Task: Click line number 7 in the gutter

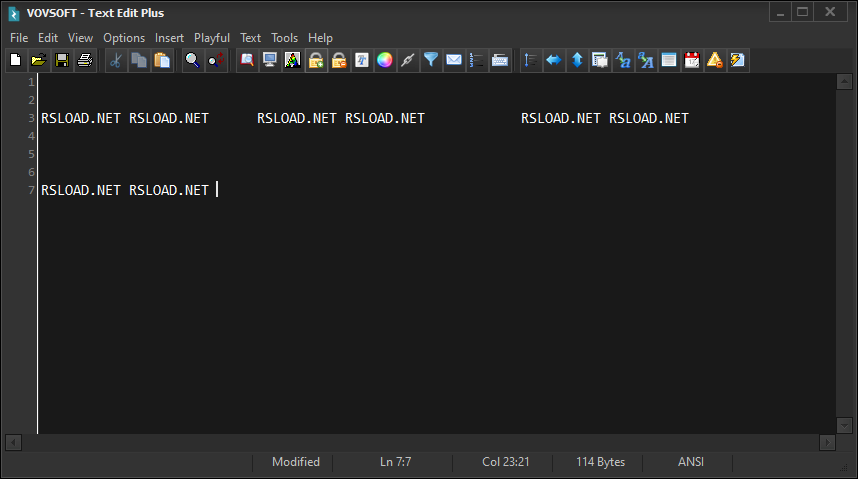Action: pos(32,191)
